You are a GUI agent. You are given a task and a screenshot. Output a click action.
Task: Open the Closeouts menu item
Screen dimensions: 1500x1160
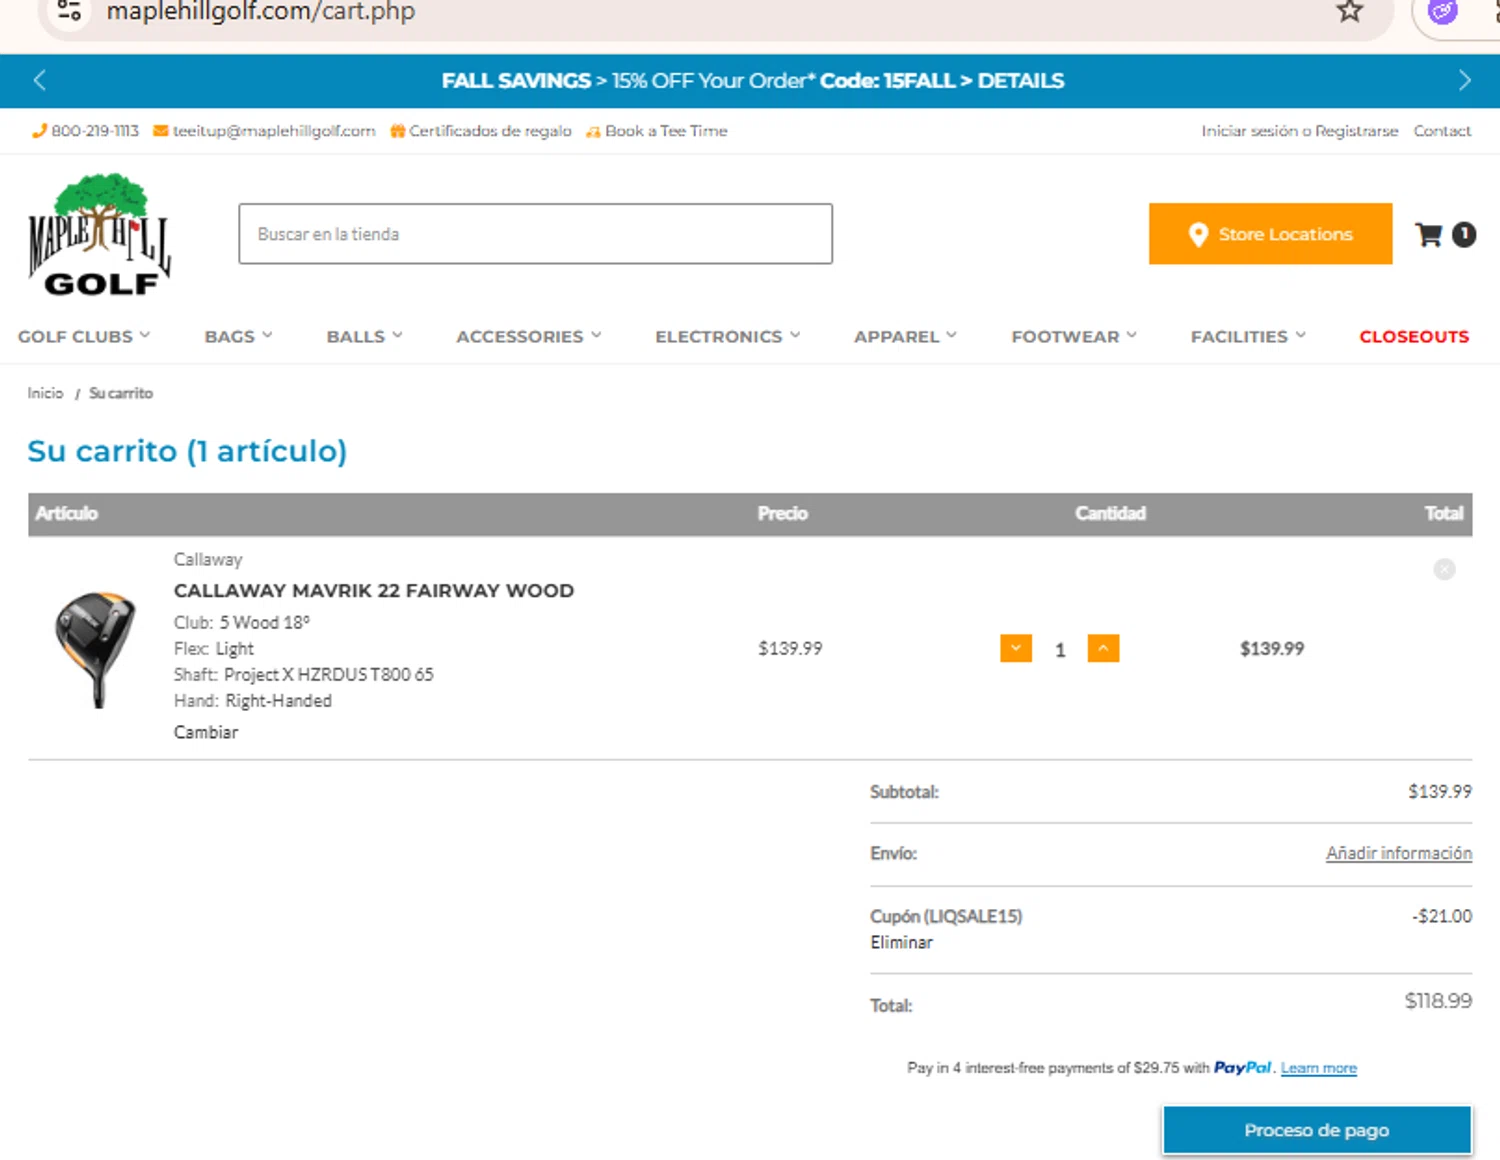coord(1414,337)
